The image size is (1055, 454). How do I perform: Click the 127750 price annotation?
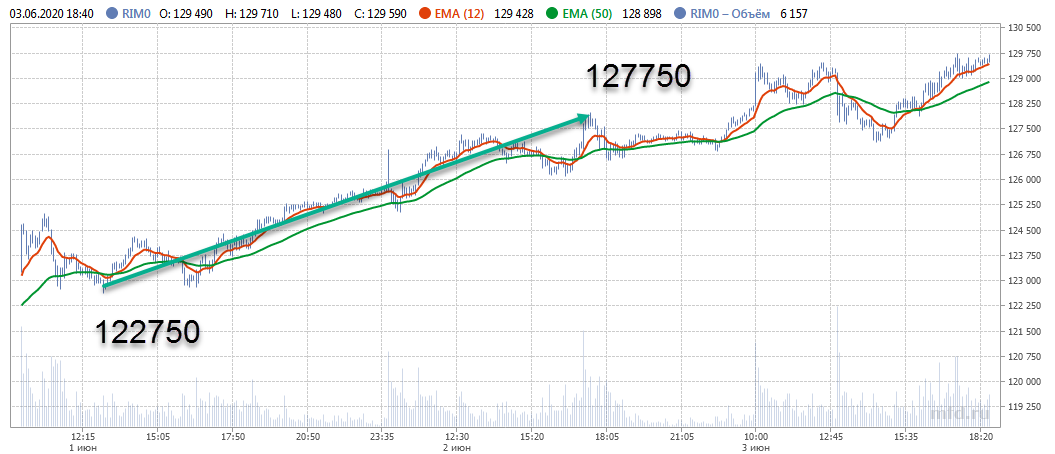638,77
